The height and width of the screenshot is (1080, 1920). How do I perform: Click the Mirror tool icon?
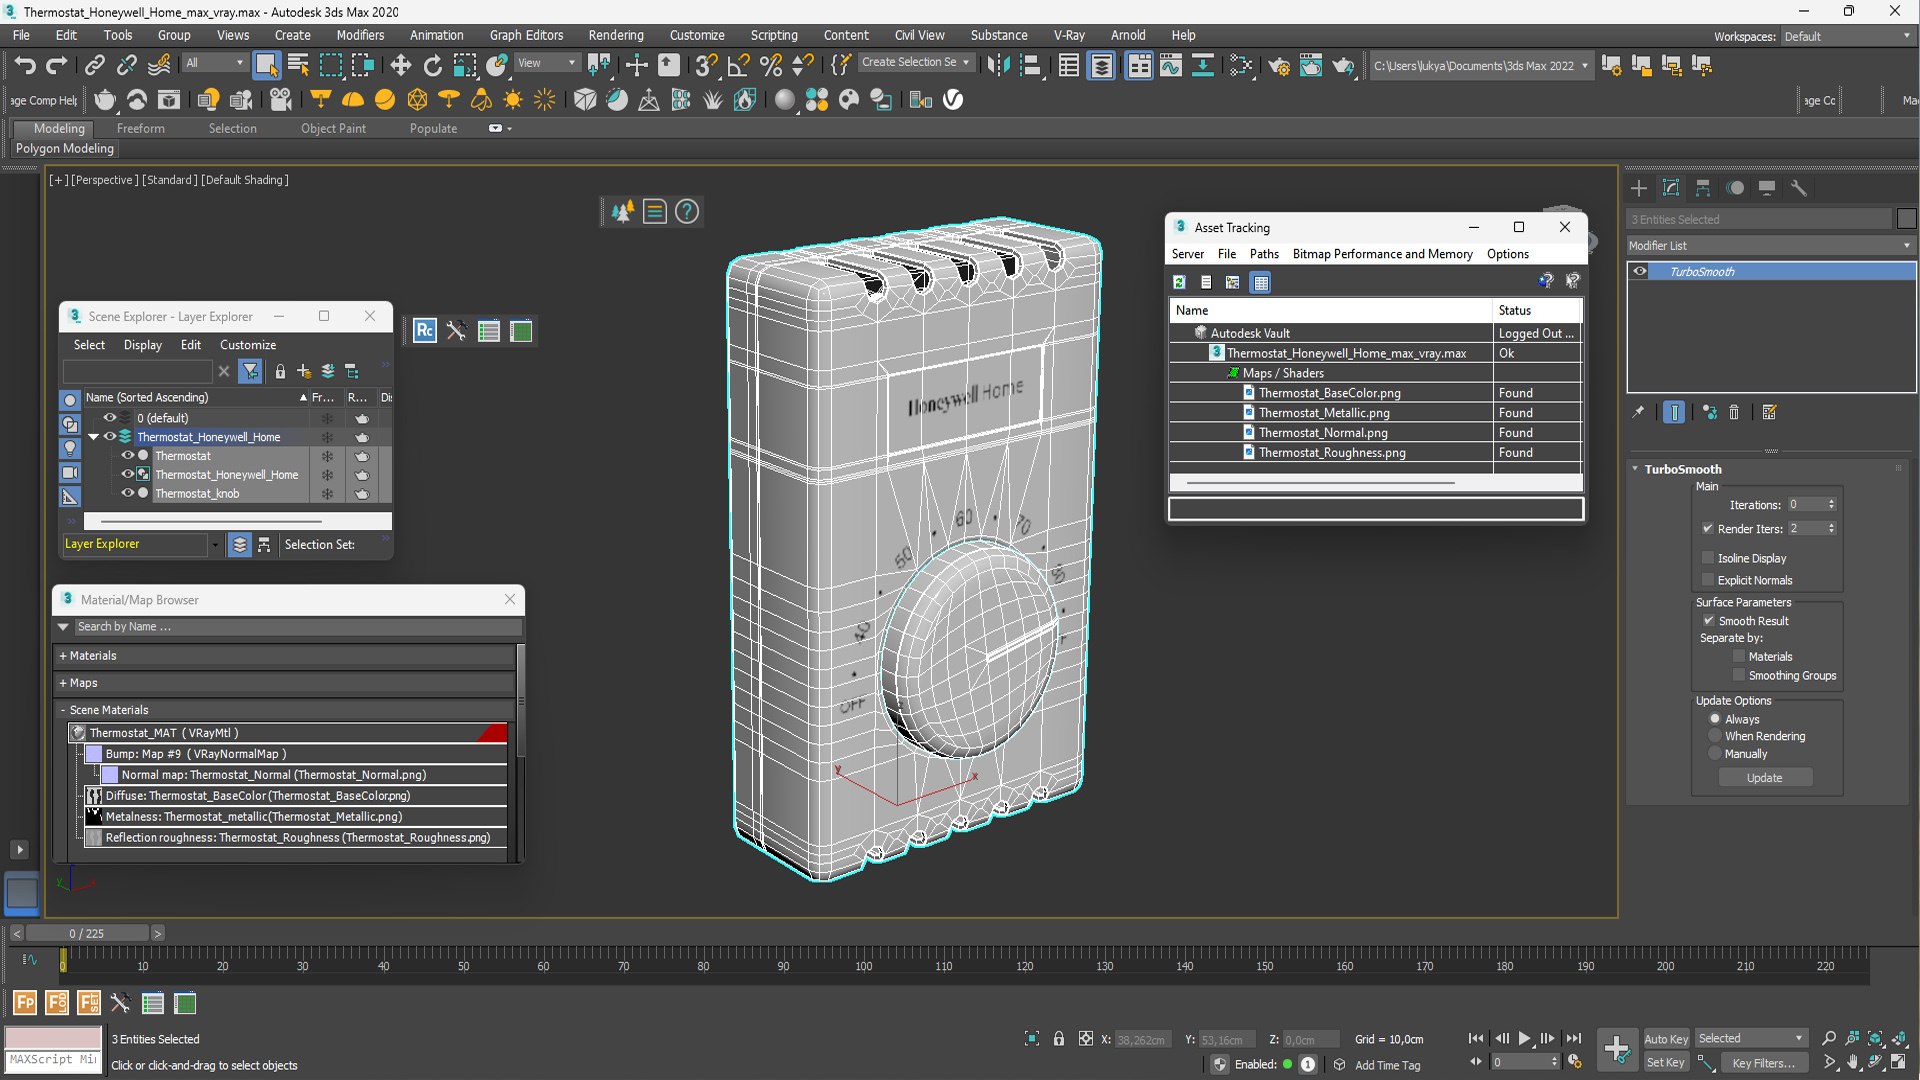tap(998, 66)
